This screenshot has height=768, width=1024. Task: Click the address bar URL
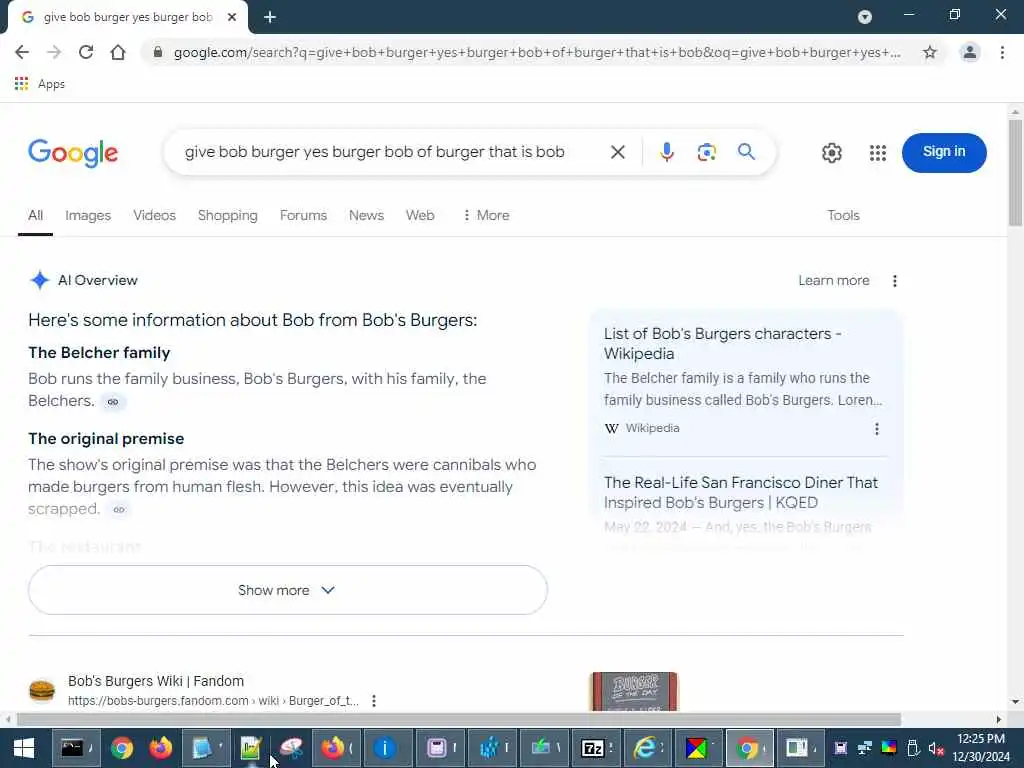point(537,52)
